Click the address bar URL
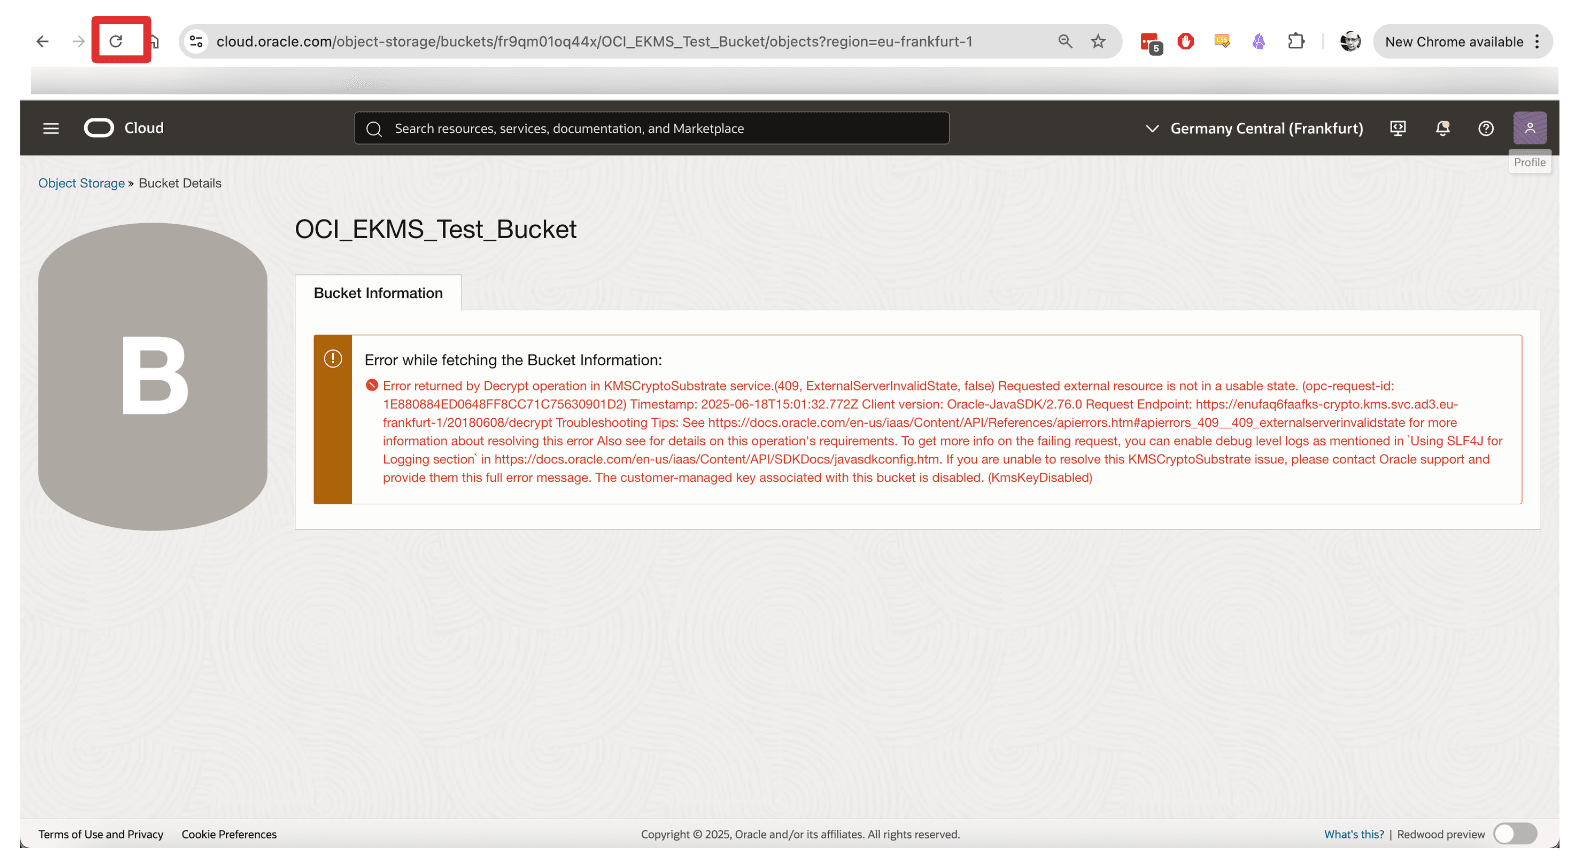 (x=594, y=41)
